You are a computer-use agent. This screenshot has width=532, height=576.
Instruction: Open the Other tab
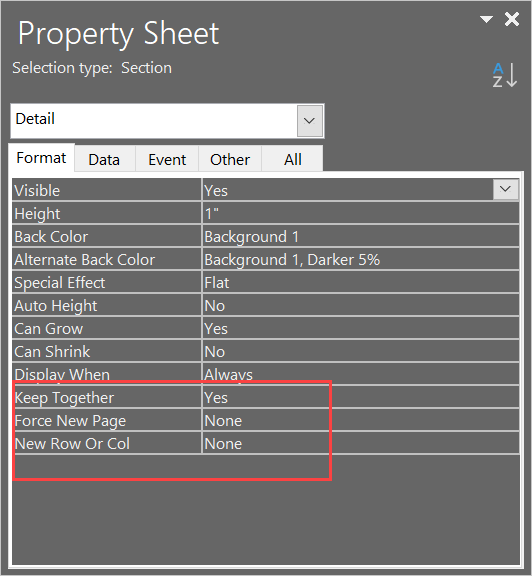pos(230,159)
